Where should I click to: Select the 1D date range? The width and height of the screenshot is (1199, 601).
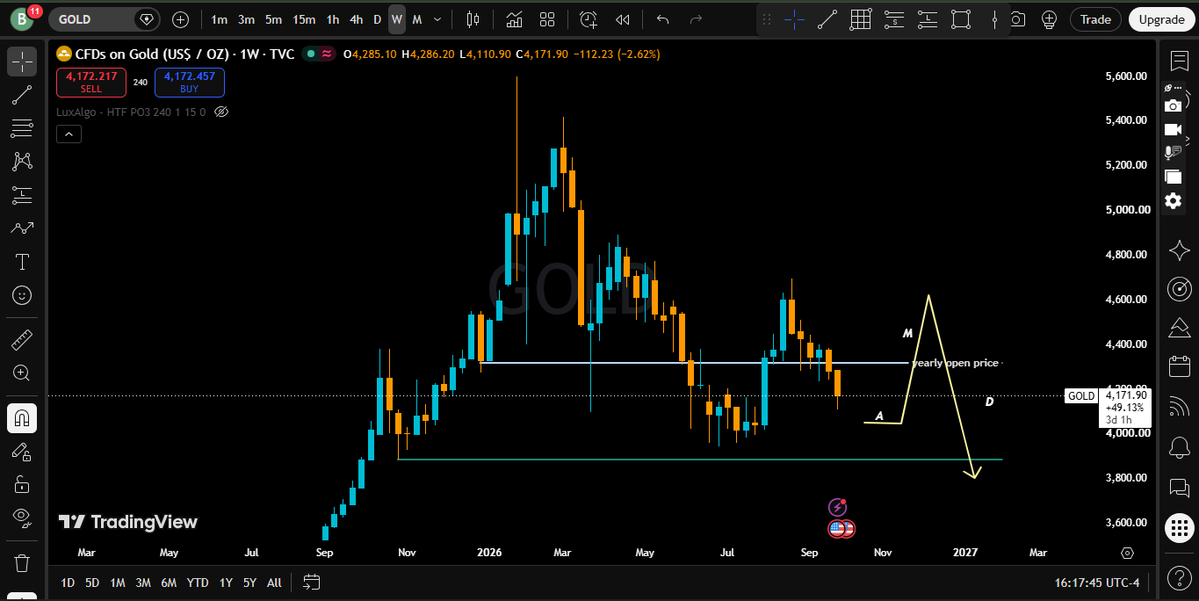click(x=68, y=583)
